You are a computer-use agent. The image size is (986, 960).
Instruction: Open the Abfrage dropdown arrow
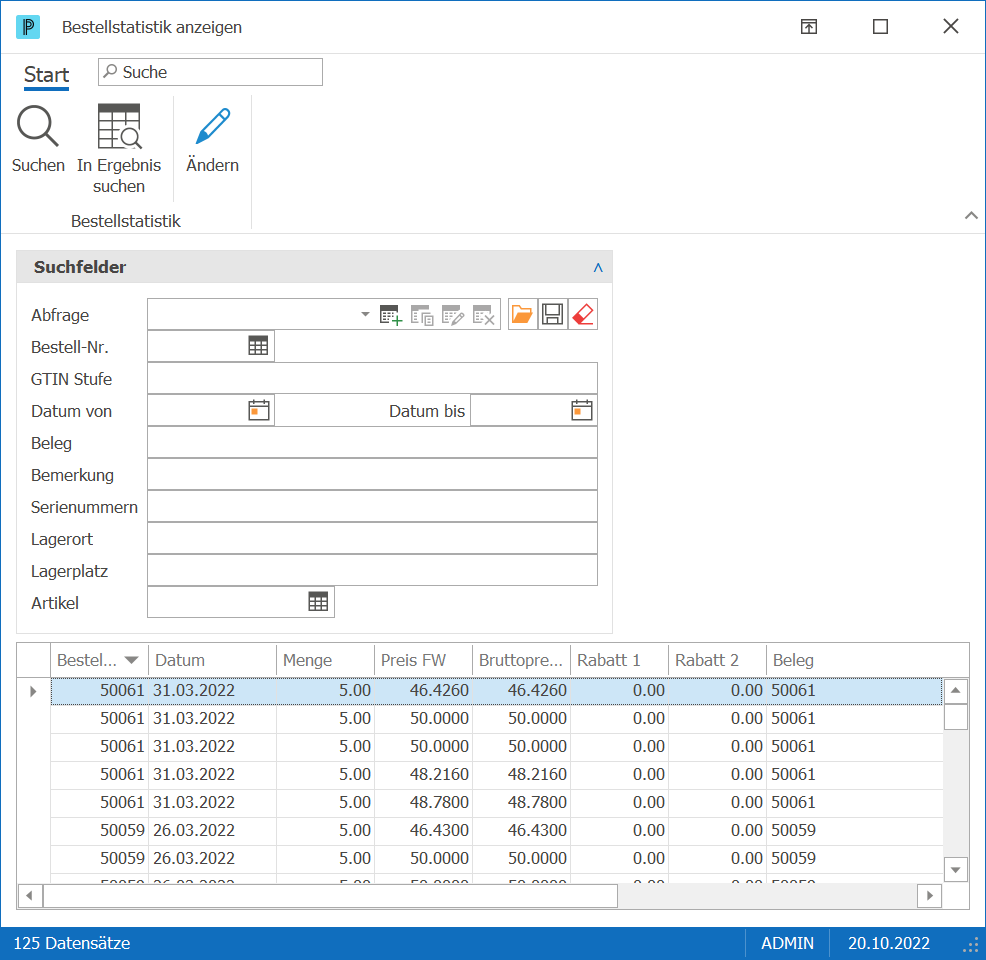(x=365, y=314)
